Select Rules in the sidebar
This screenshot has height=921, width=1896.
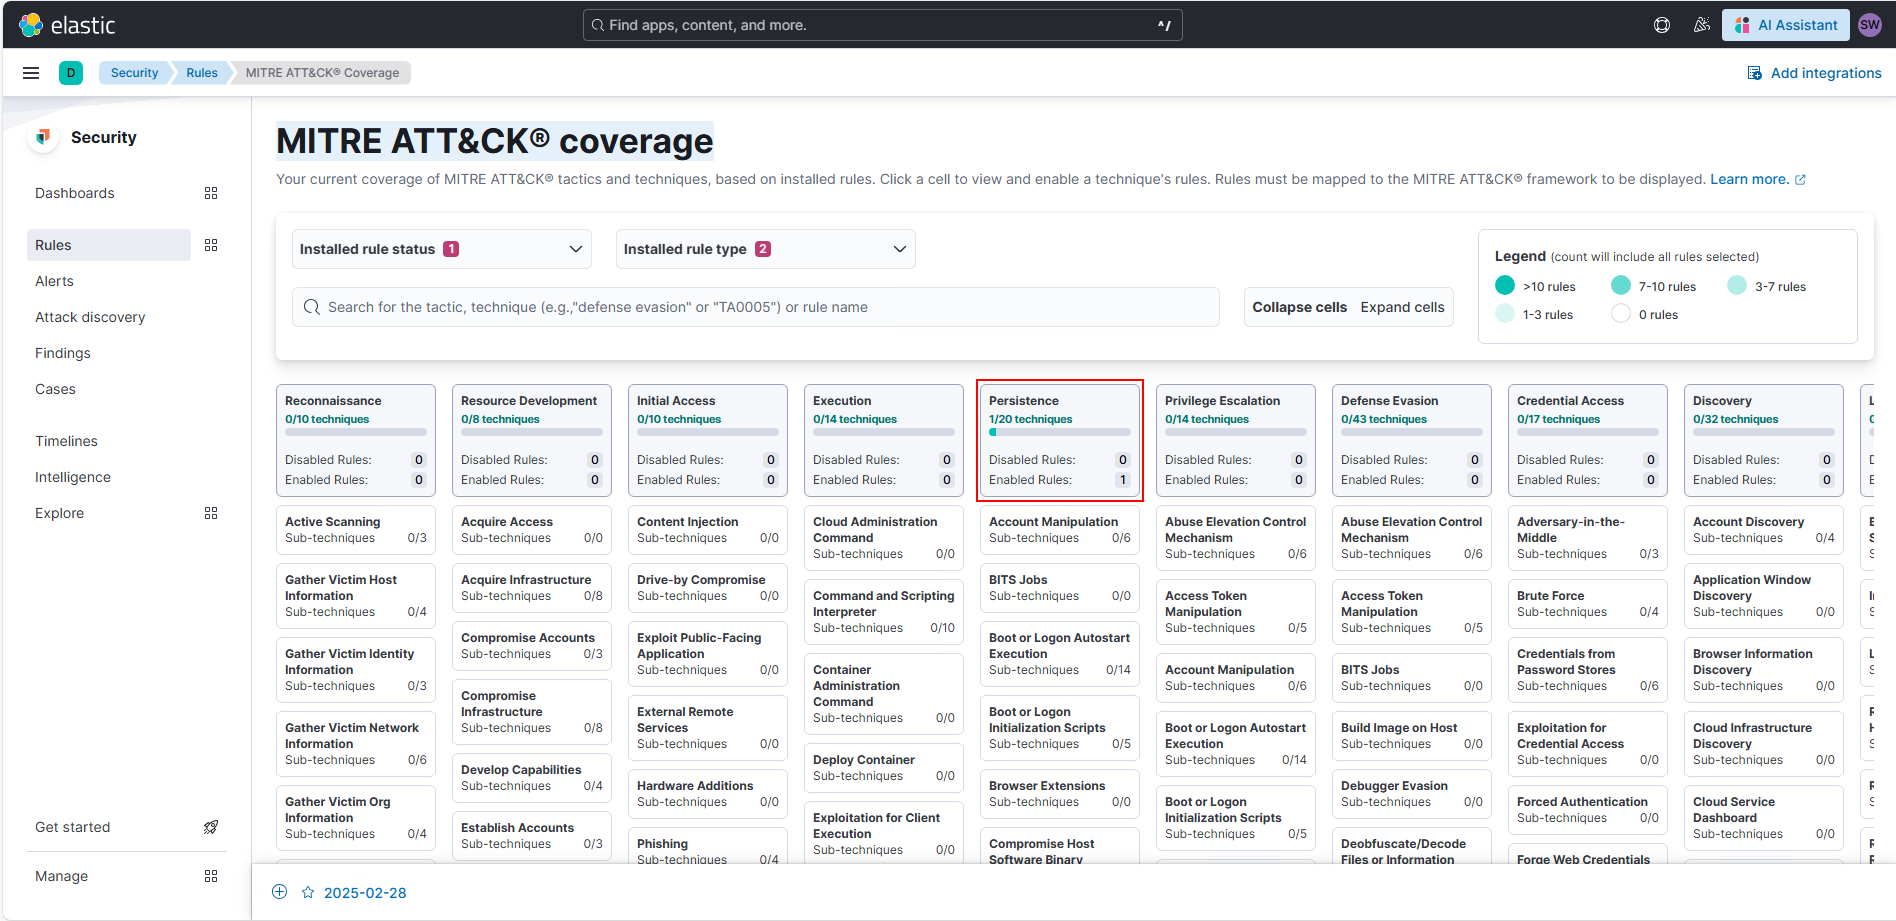coord(109,245)
